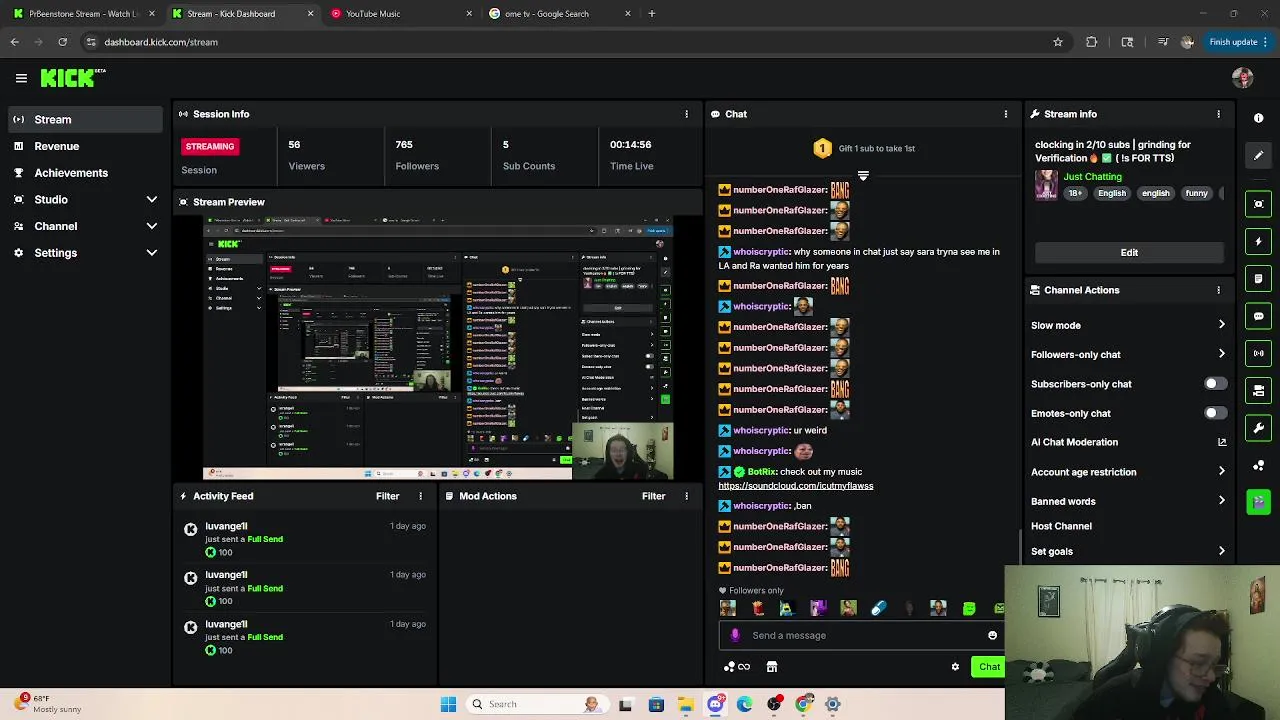Open the soundcloud link in chat
The image size is (1280, 720).
(796, 486)
